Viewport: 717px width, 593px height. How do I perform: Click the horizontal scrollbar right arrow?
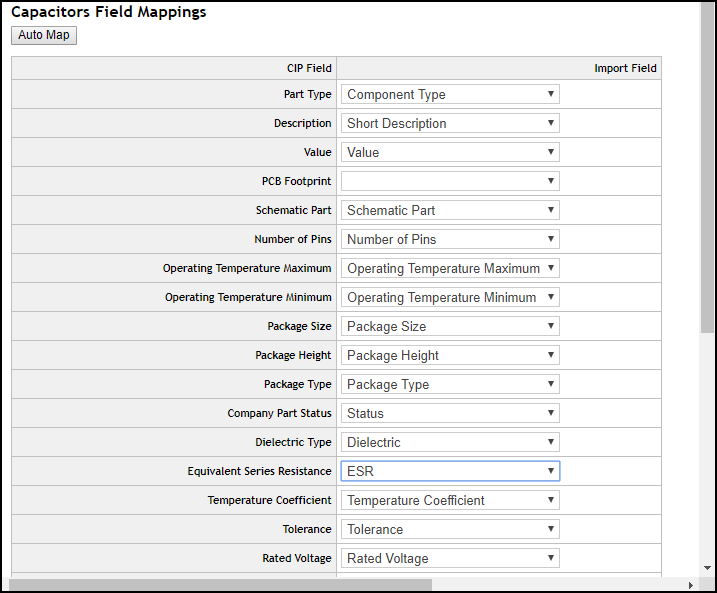[690, 585]
